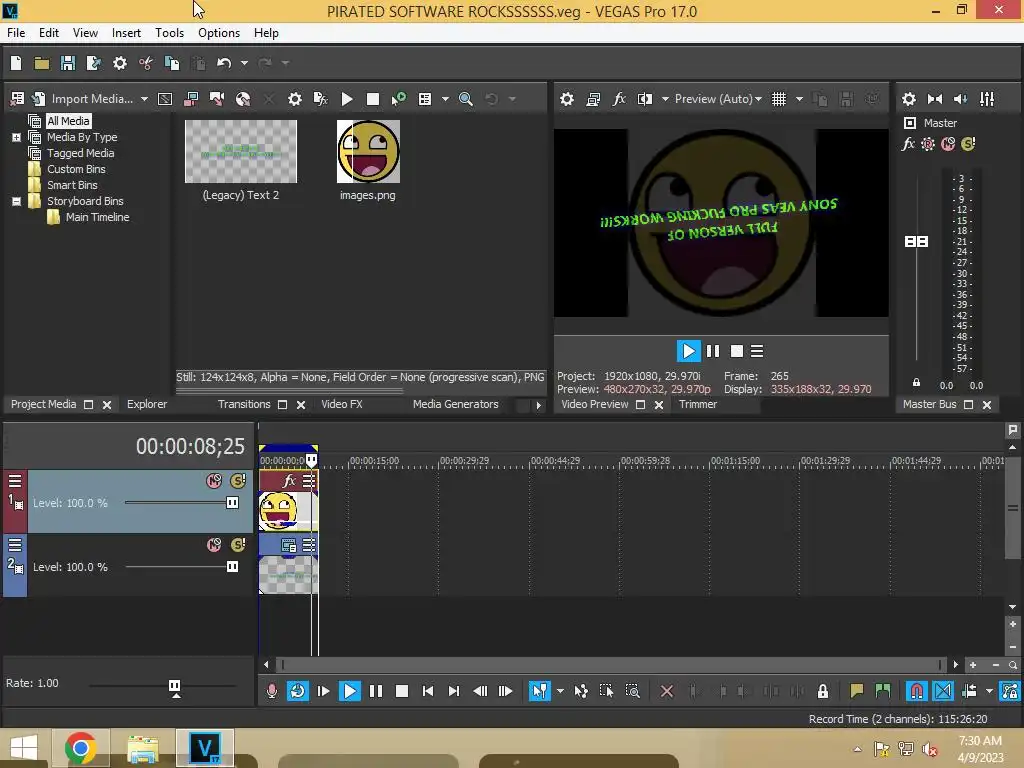Play the Video Preview window
Image resolution: width=1024 pixels, height=768 pixels.
point(688,351)
